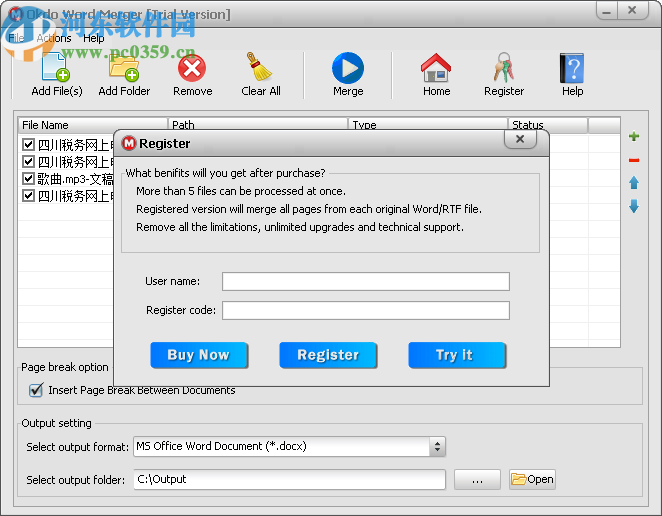Image resolution: width=662 pixels, height=516 pixels.
Task: Click the File Name column header
Action: 92,124
